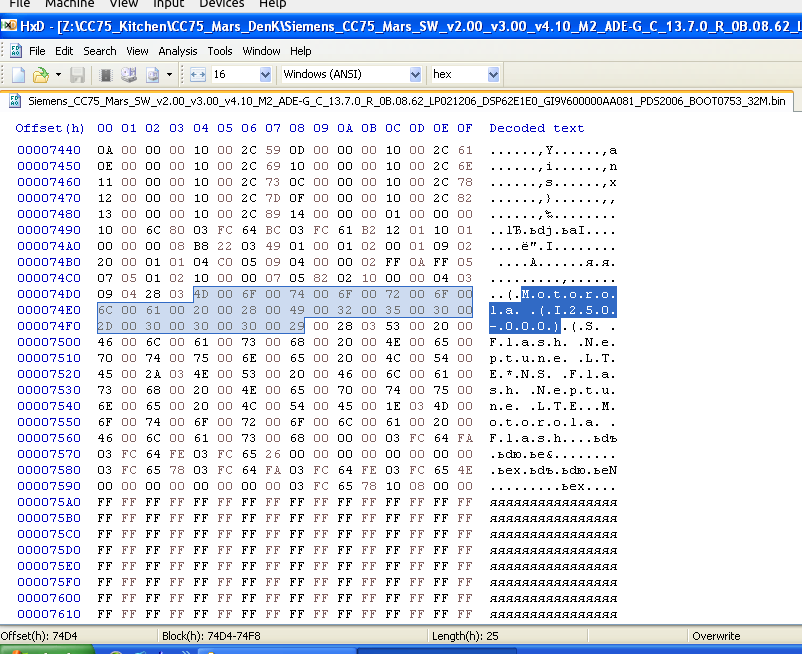Open the Windows (ANSI) charset dropdown

coord(415,75)
